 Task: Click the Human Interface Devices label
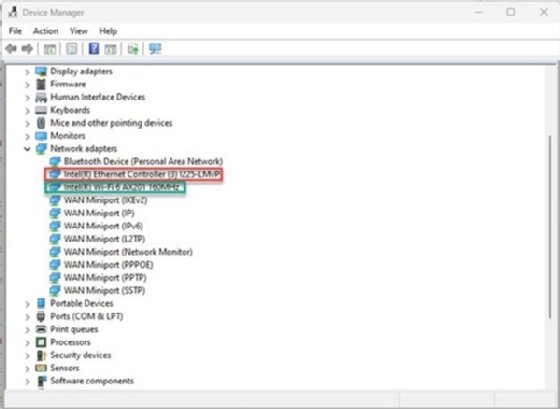(98, 97)
